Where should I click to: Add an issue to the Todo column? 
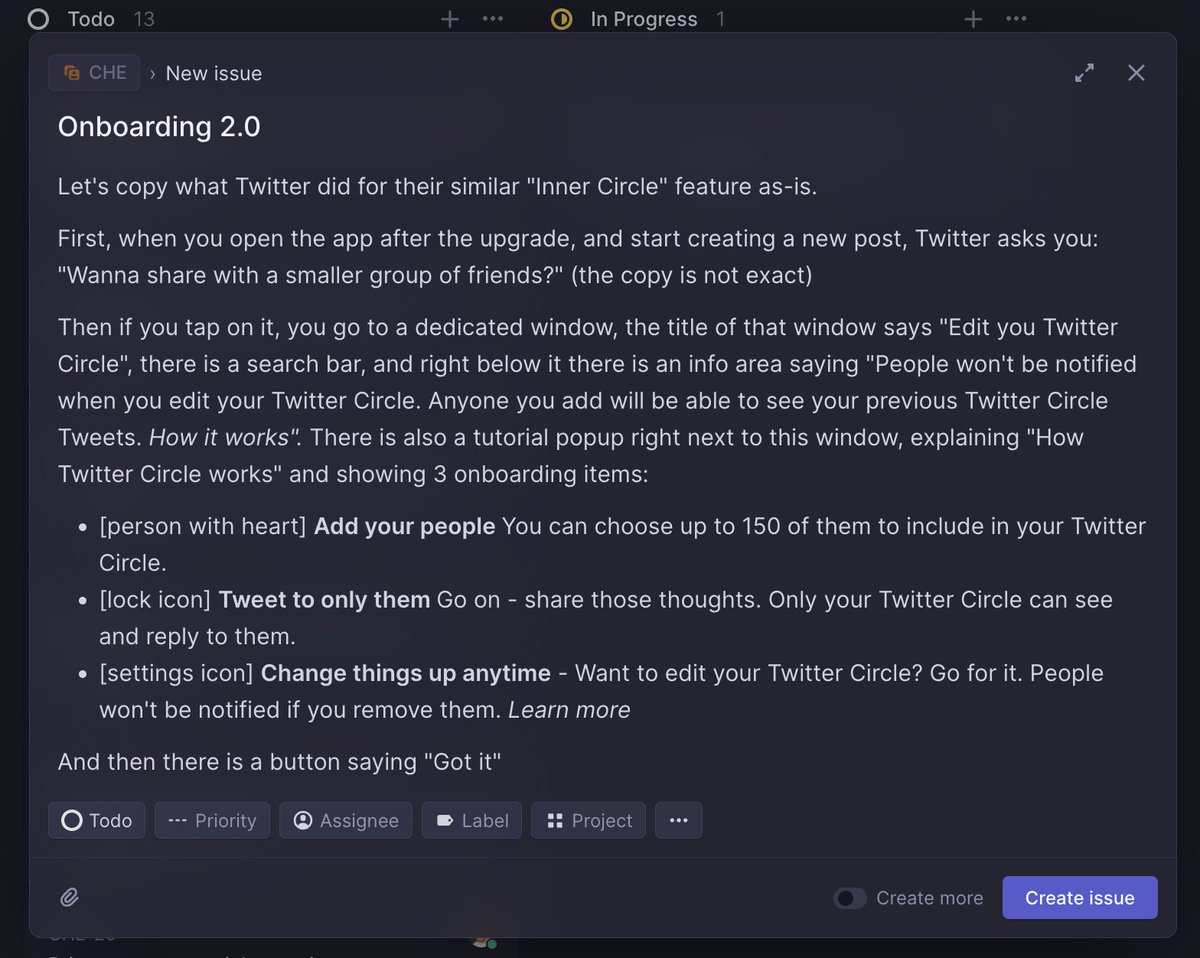pyautogui.click(x=450, y=19)
